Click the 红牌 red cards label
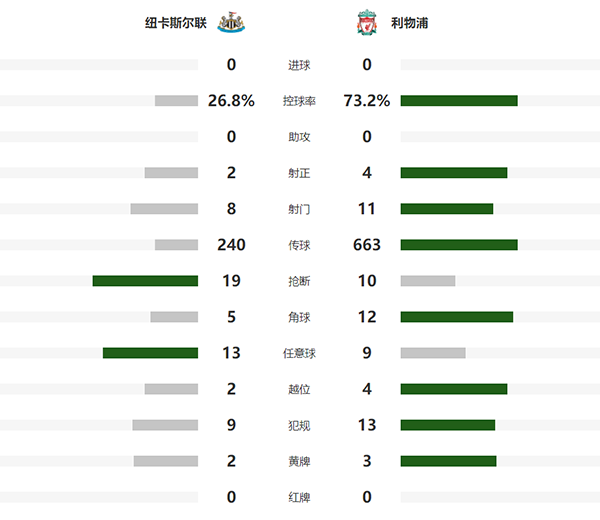 click(299, 497)
